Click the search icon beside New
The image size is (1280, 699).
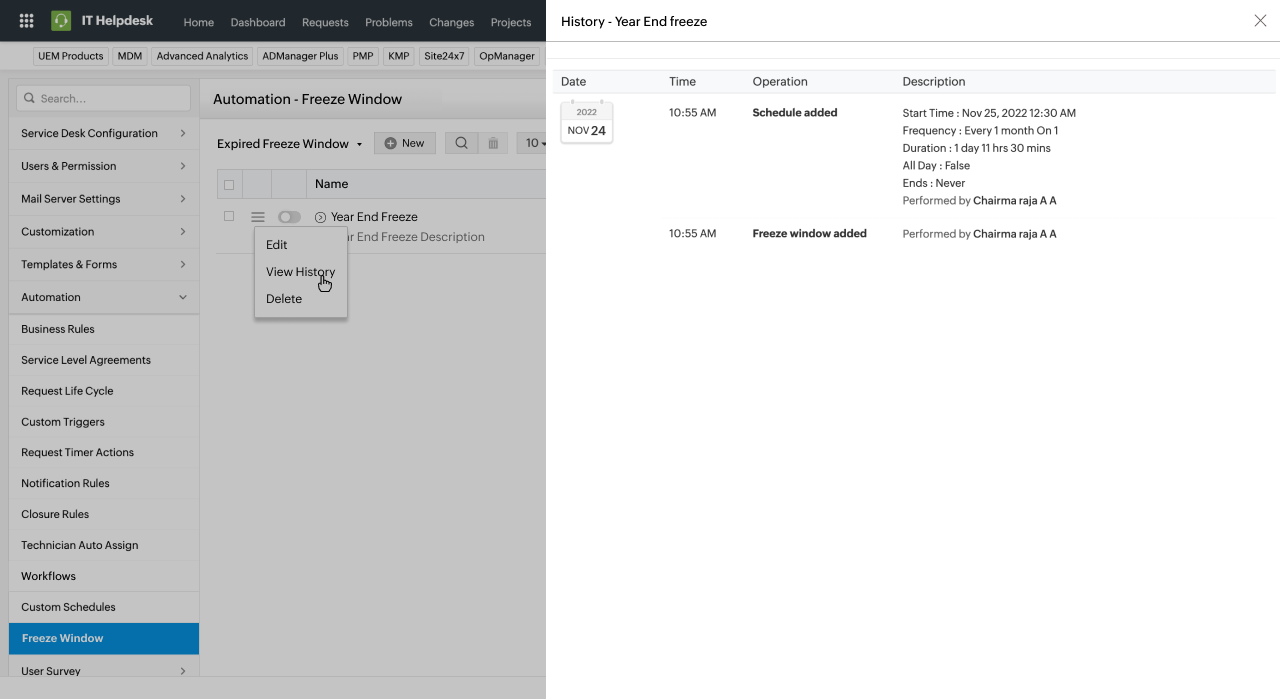coord(461,143)
